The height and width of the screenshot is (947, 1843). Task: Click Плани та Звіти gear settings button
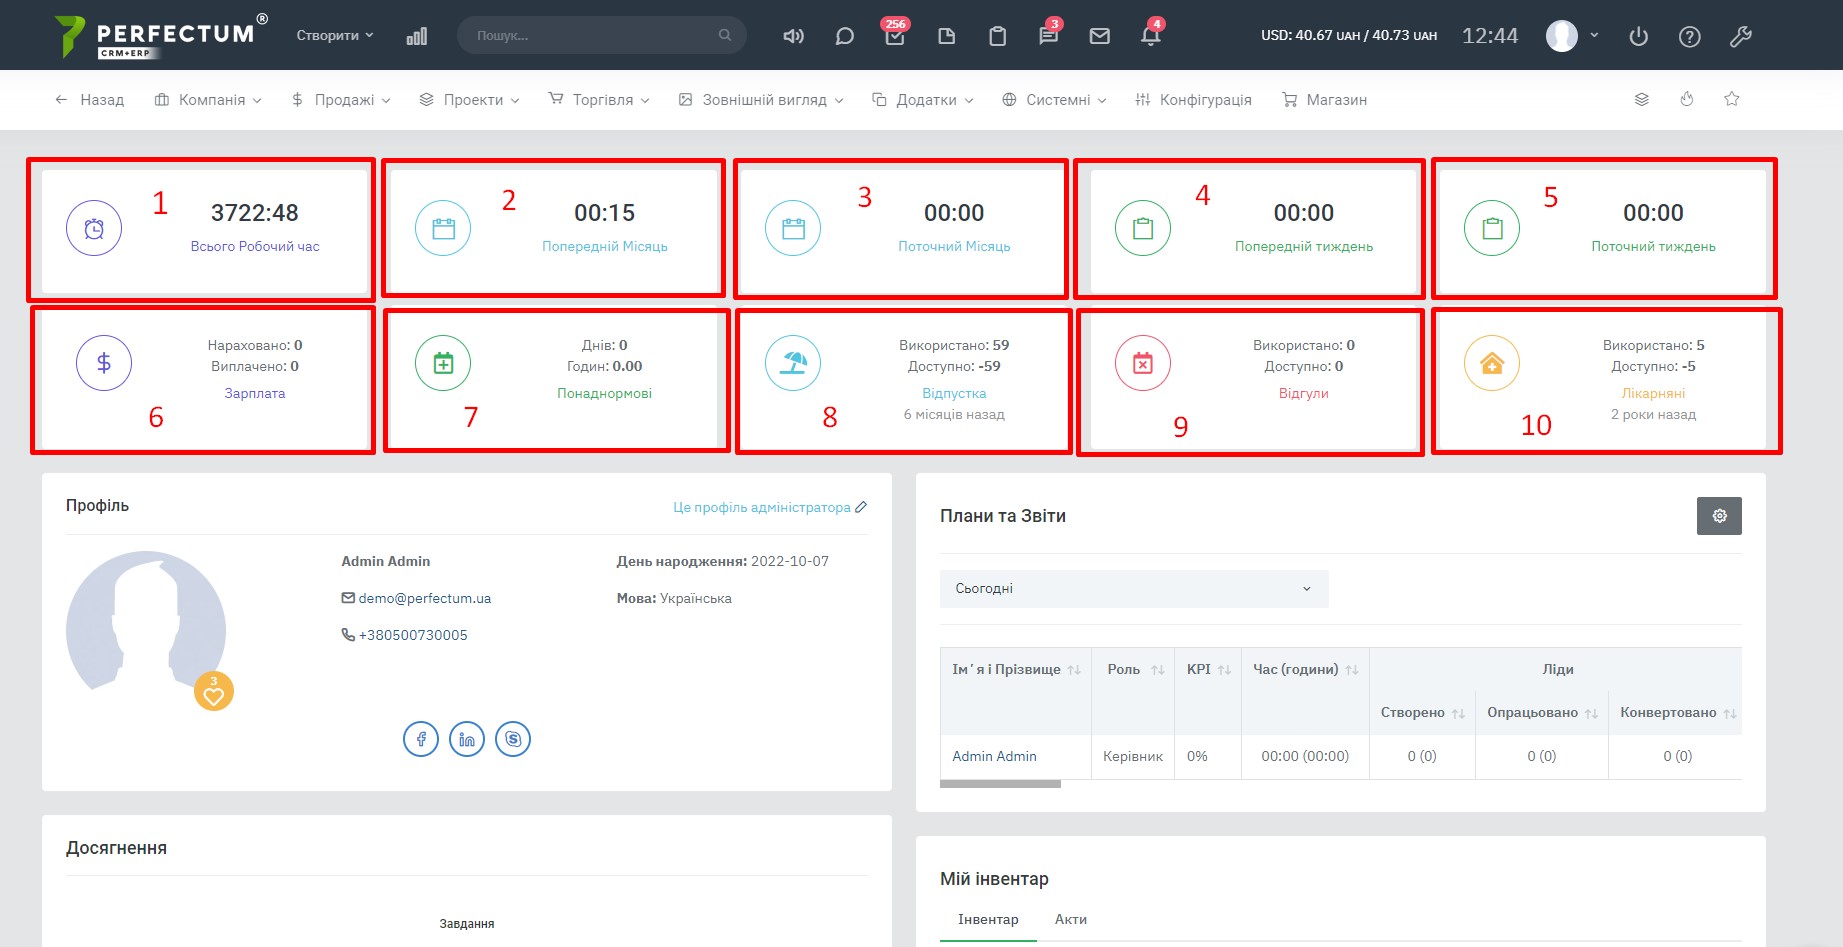coord(1719,516)
